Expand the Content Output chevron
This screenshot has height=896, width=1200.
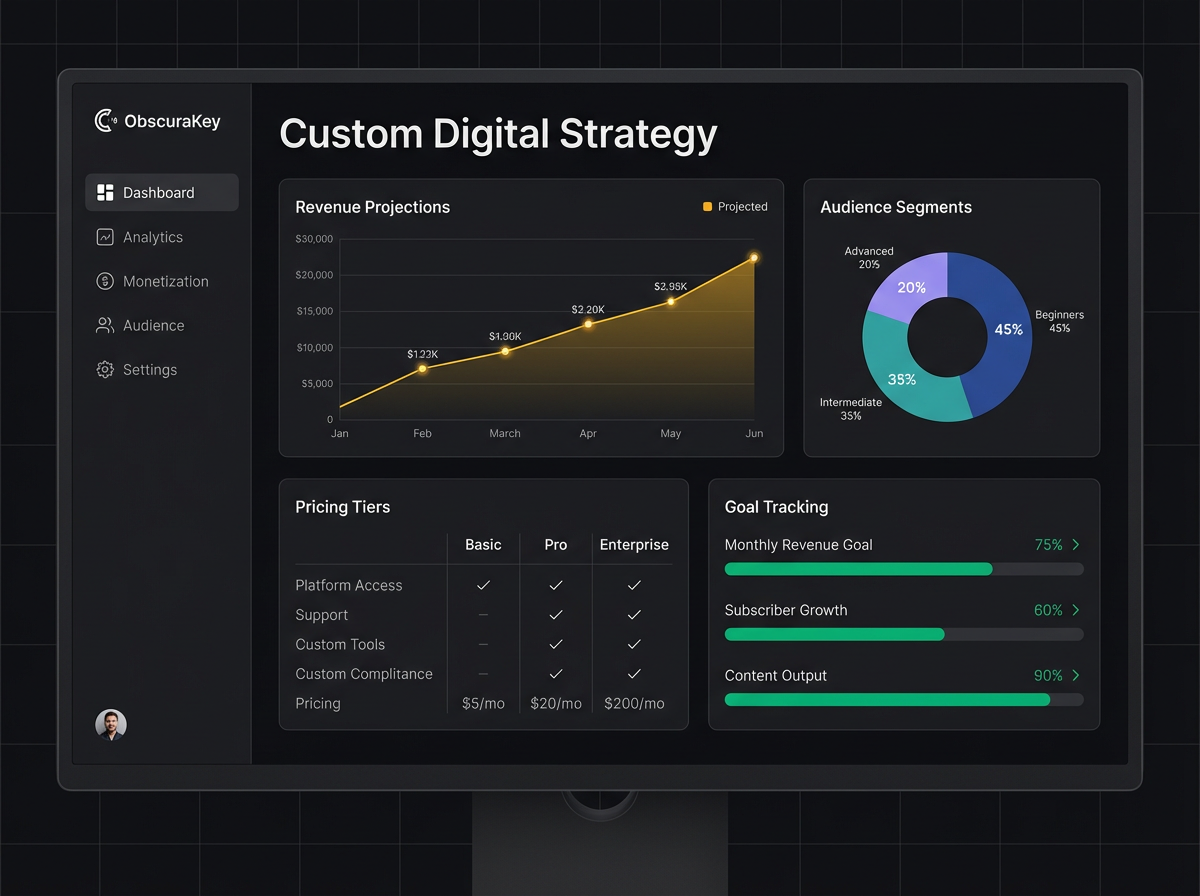(1077, 675)
